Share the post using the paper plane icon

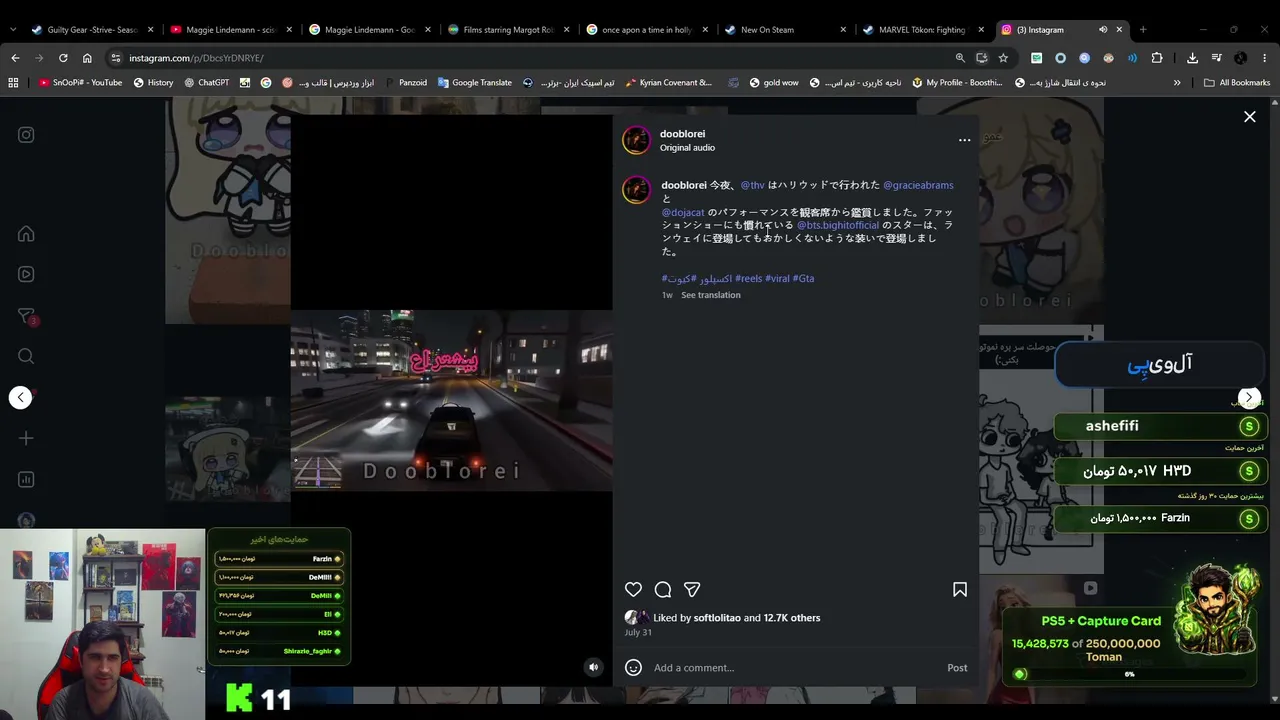point(692,590)
